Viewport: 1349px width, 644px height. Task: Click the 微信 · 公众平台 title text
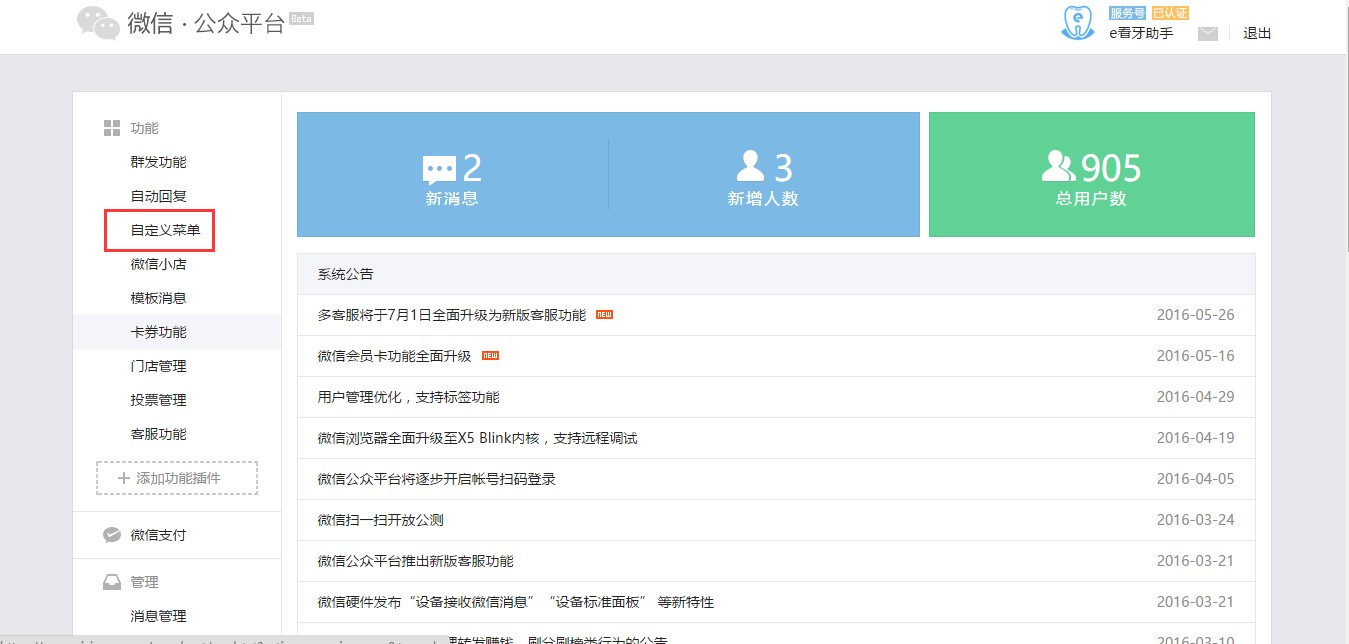tap(206, 23)
